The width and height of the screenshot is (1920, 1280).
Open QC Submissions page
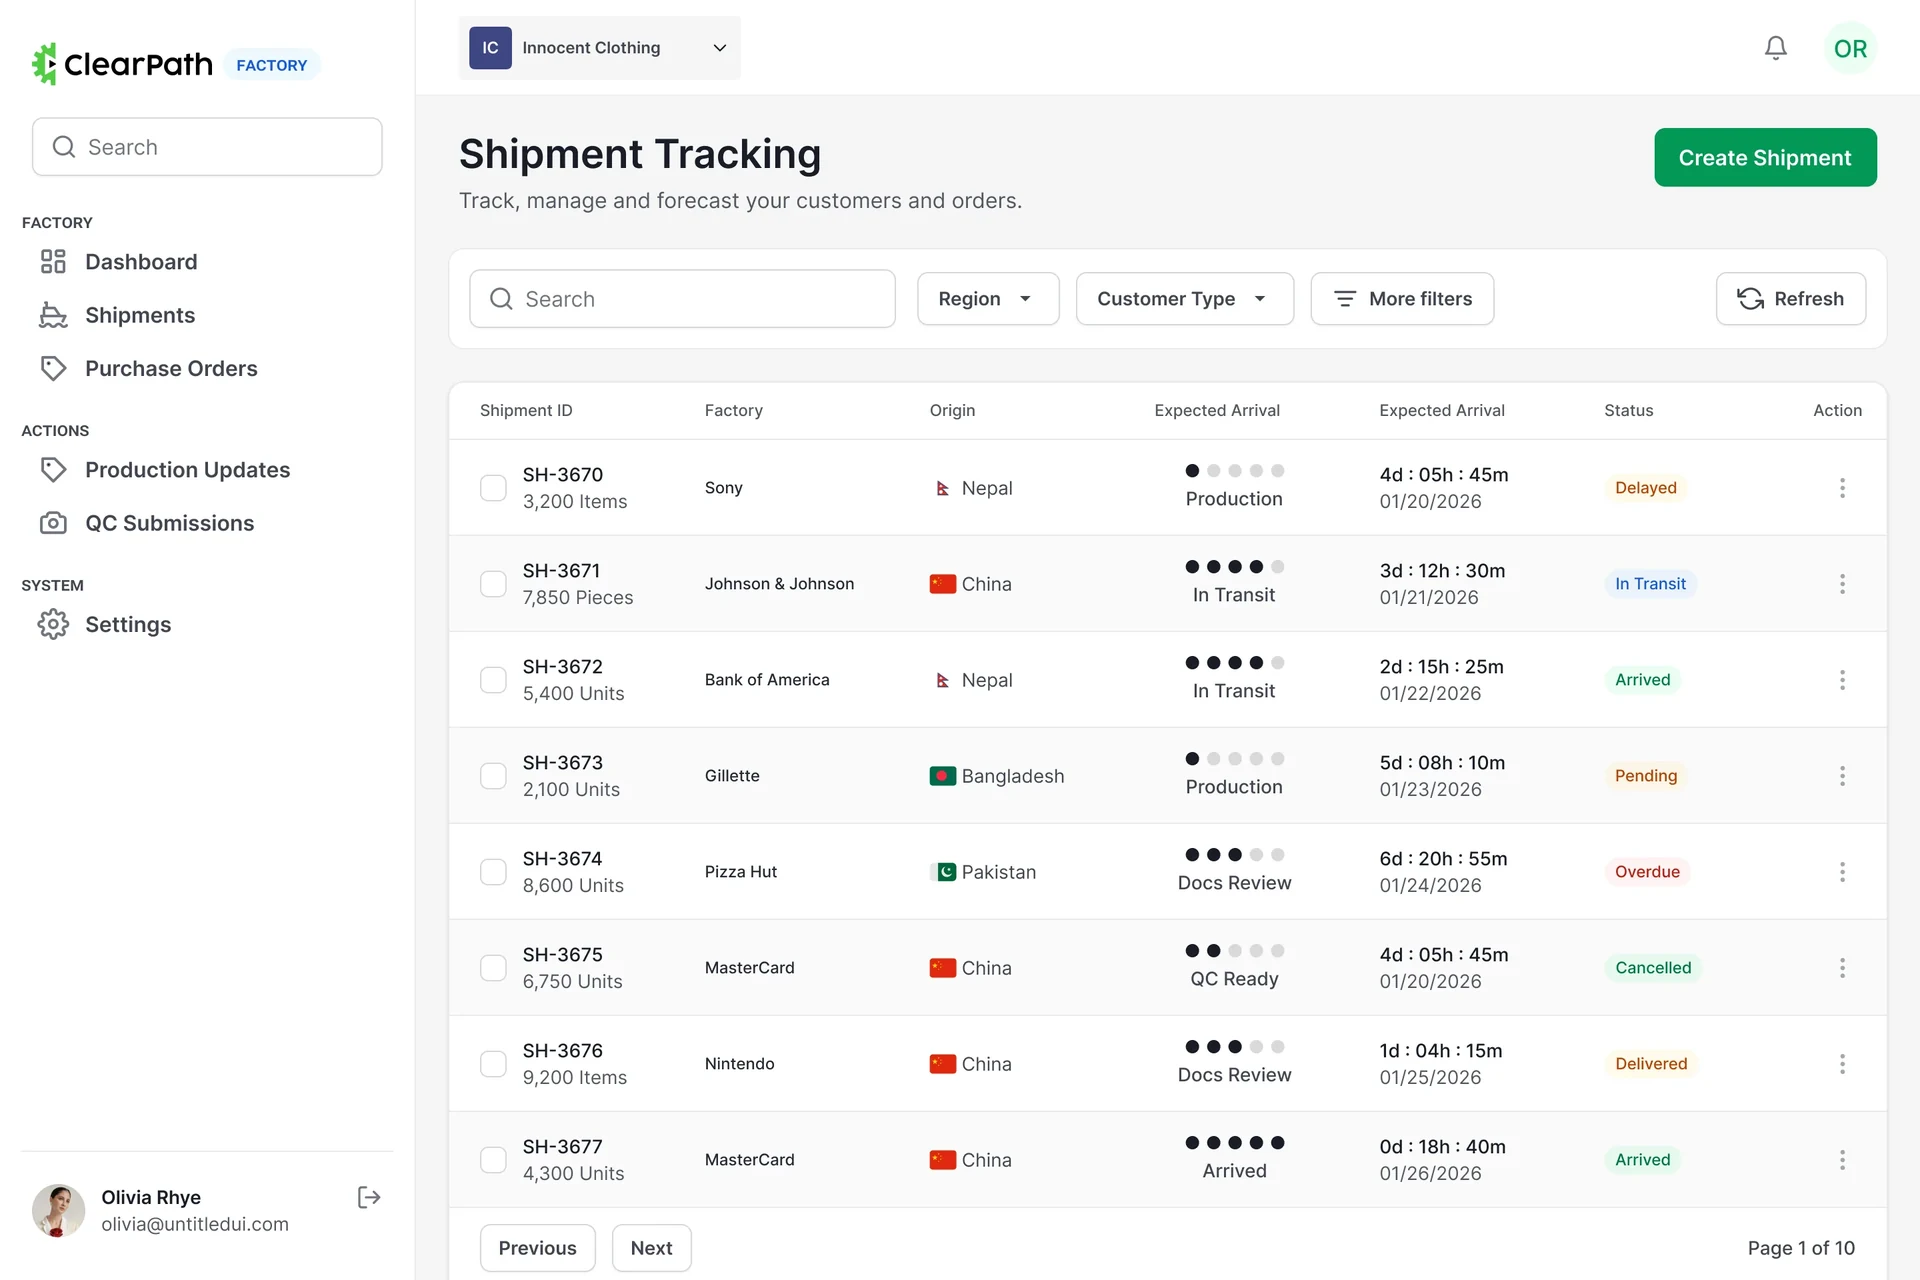pyautogui.click(x=169, y=523)
